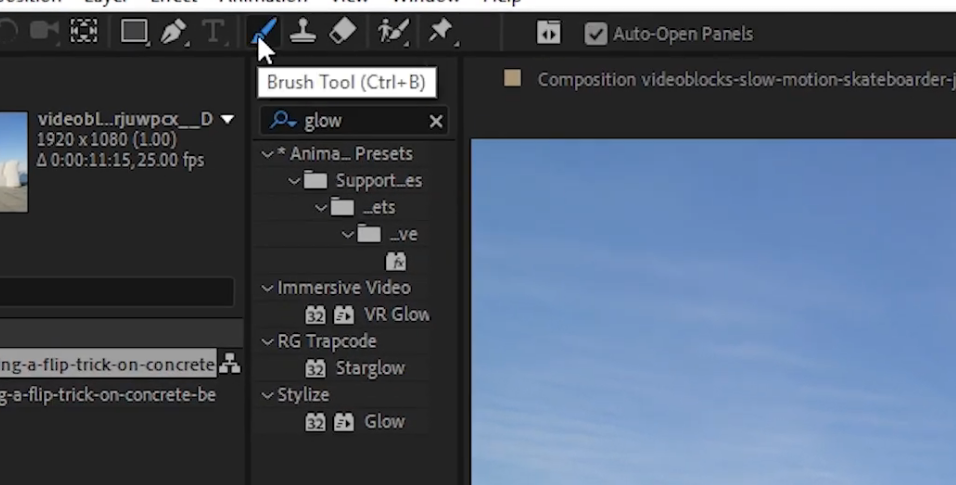Open dropdown triangle next to project item name
The image size is (956, 485).
click(227, 119)
